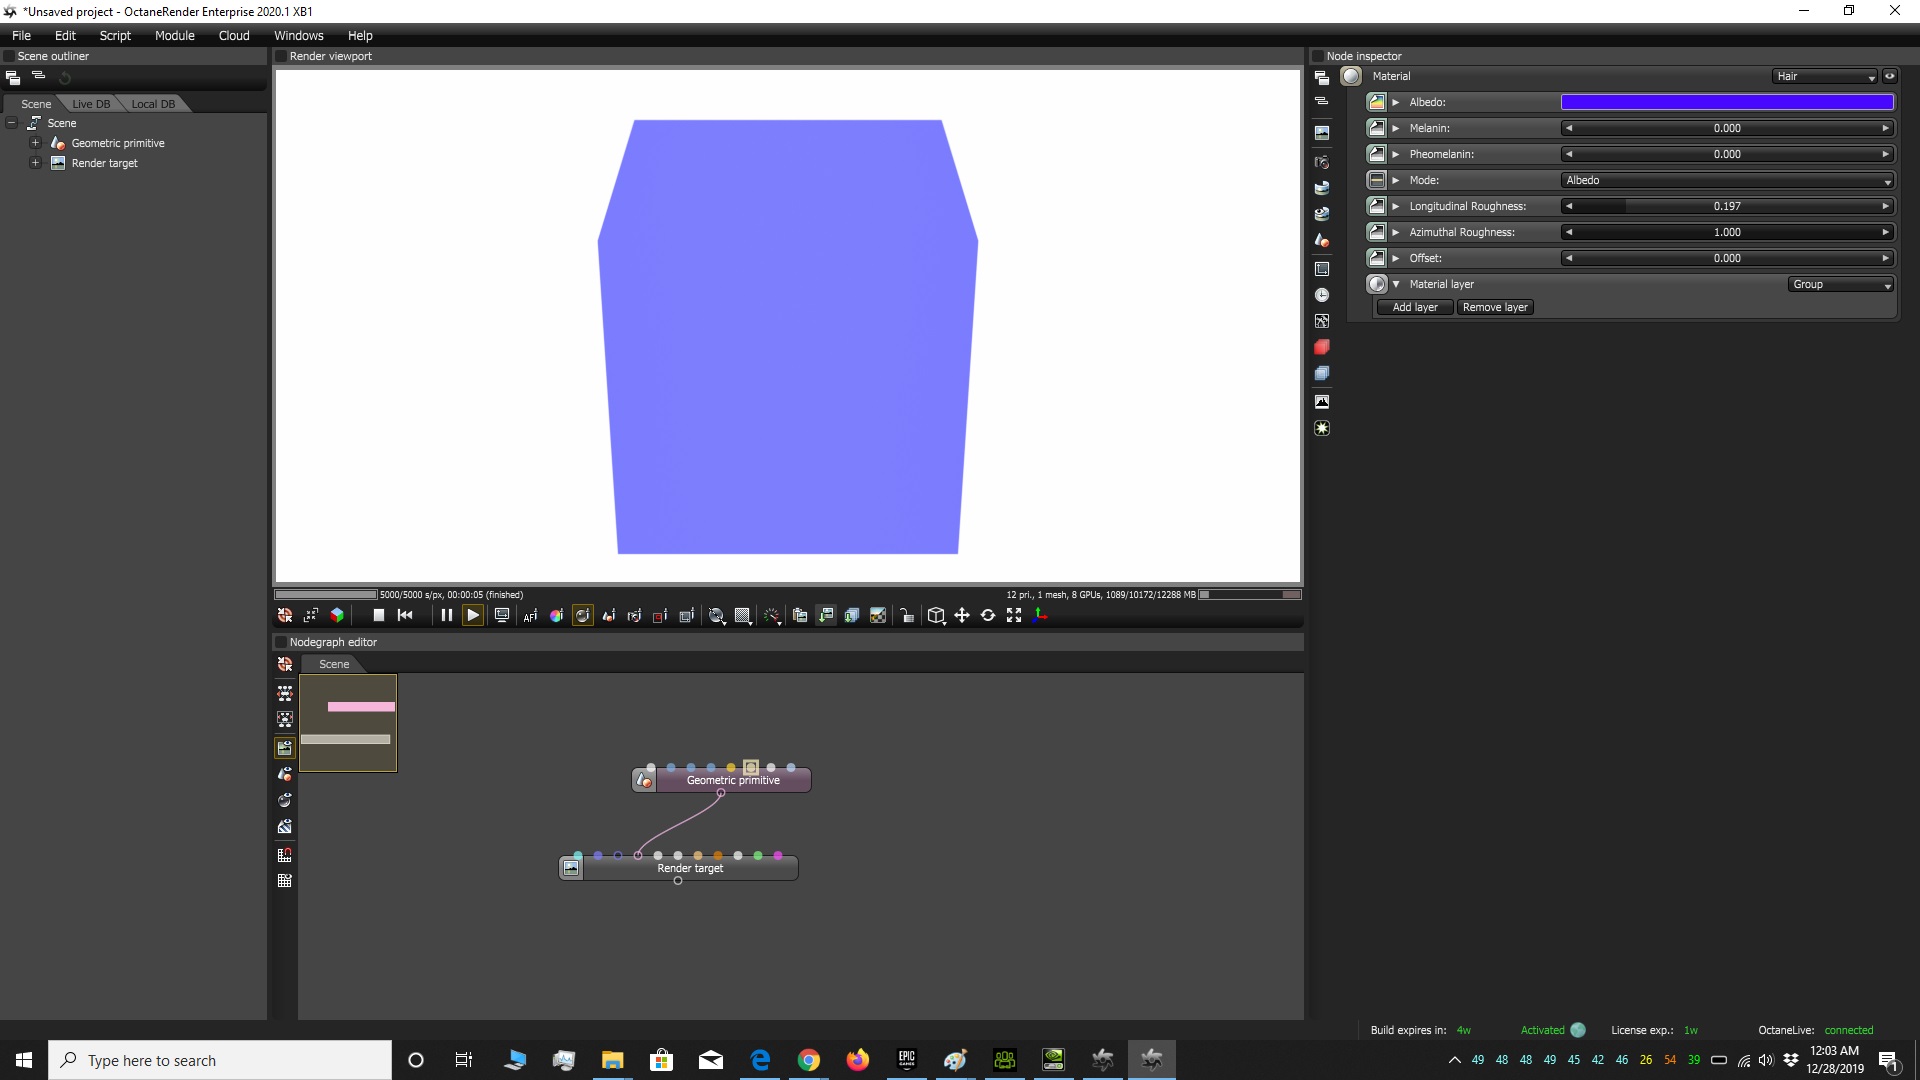This screenshot has height=1080, width=1920.
Task: Click the blue Albedo color swatch
Action: click(1727, 102)
